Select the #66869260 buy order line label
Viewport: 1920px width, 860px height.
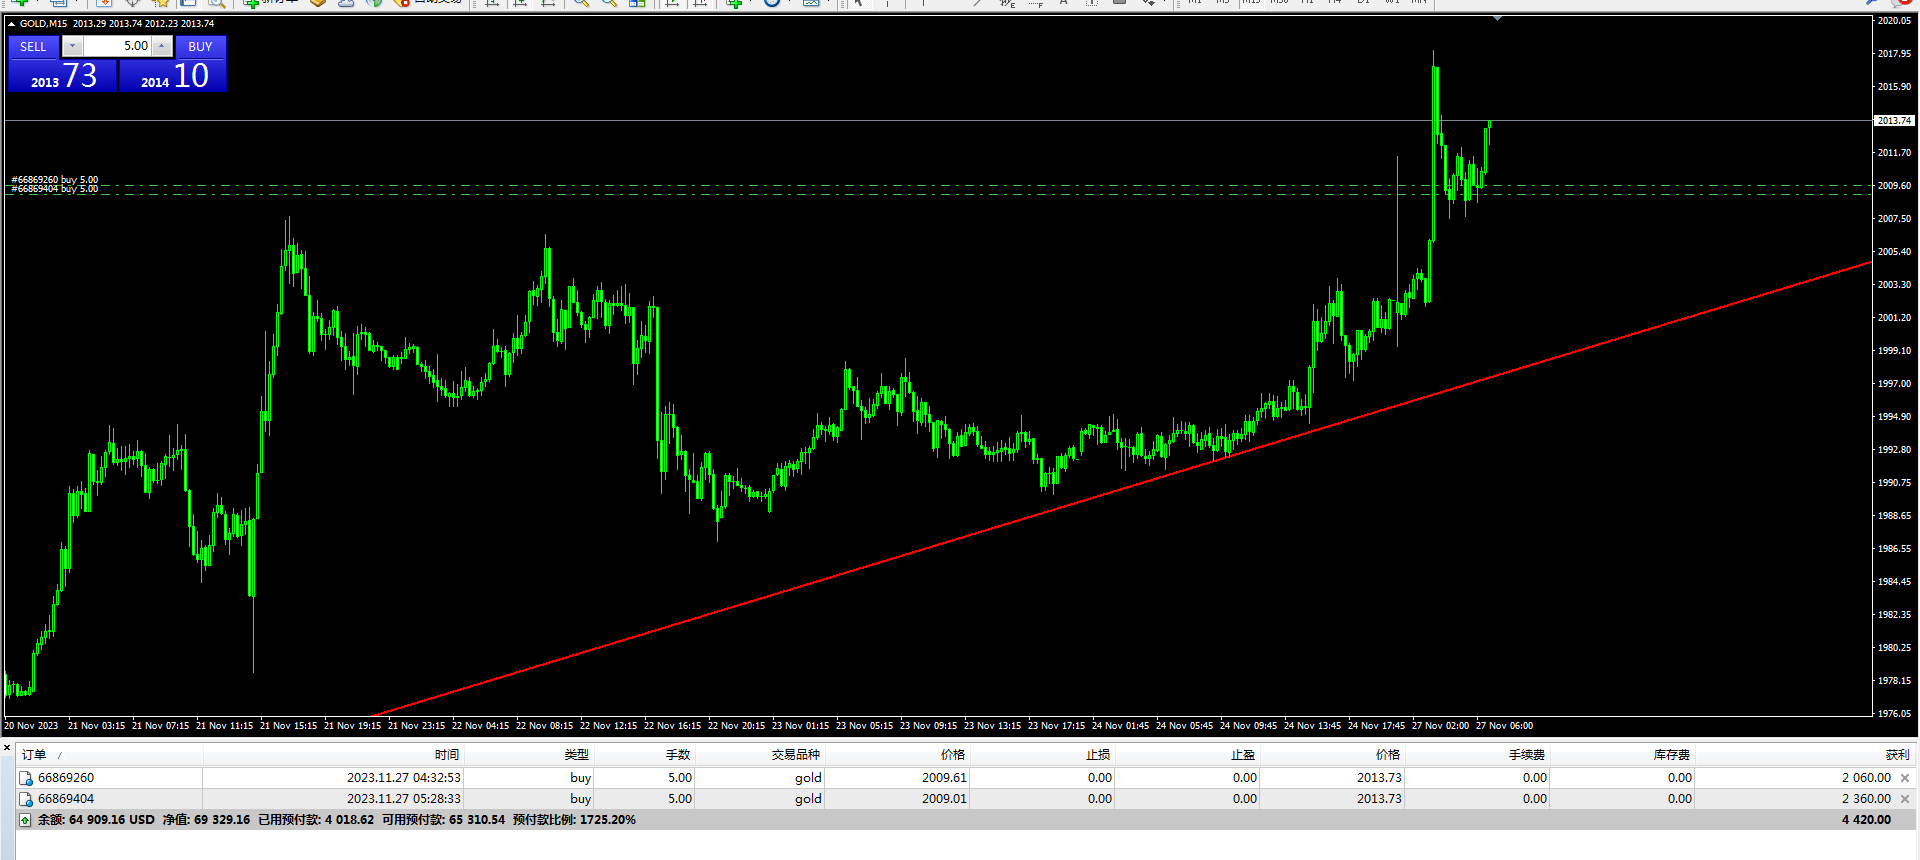[55, 180]
